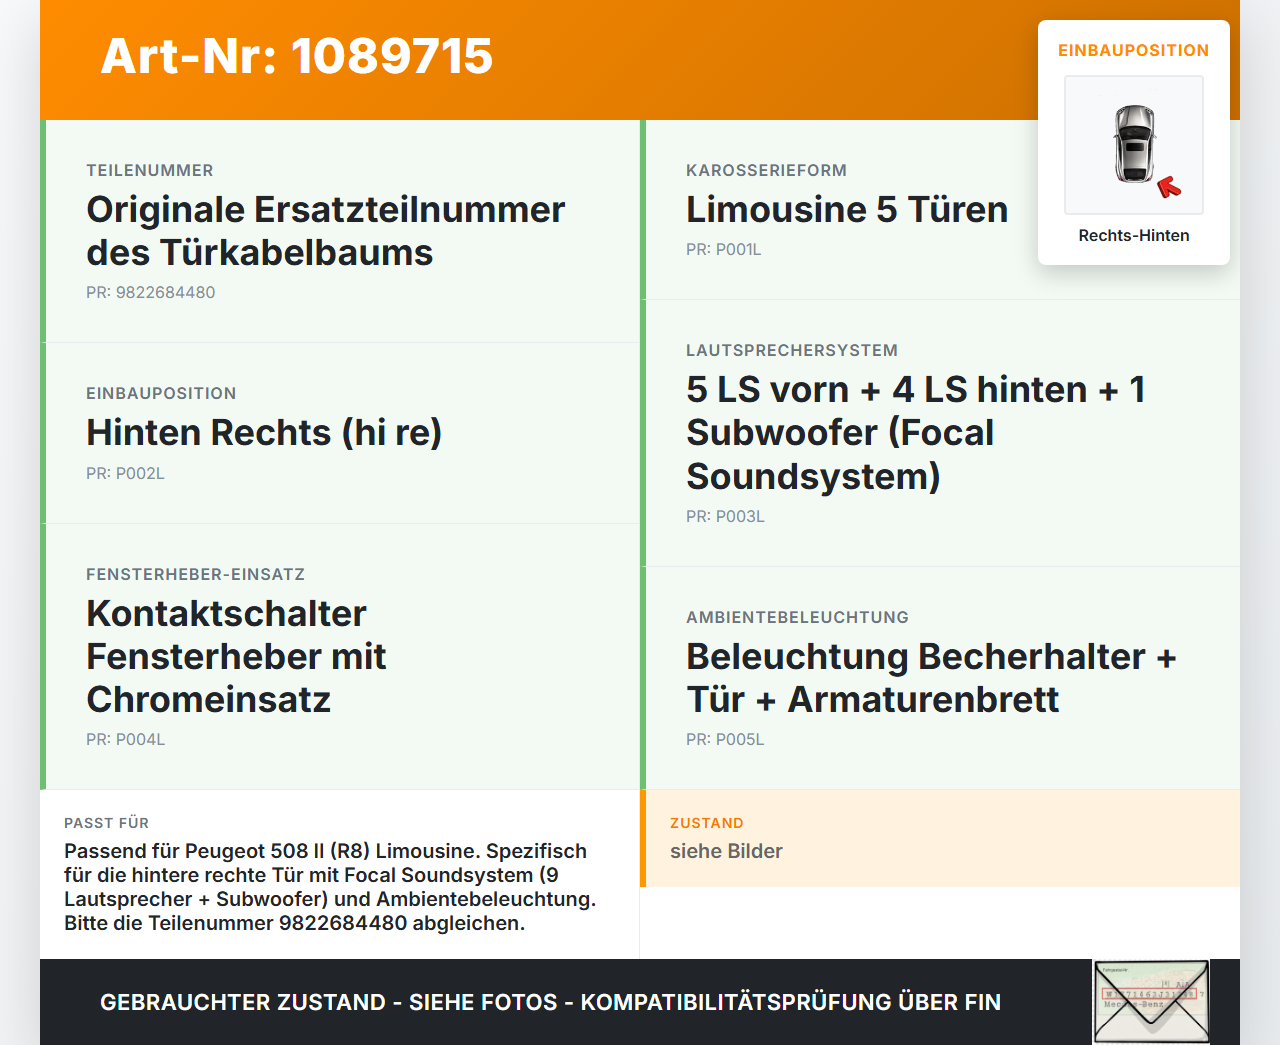Select the 'siehe Bilder' condition text
The width and height of the screenshot is (1280, 1046).
(726, 851)
